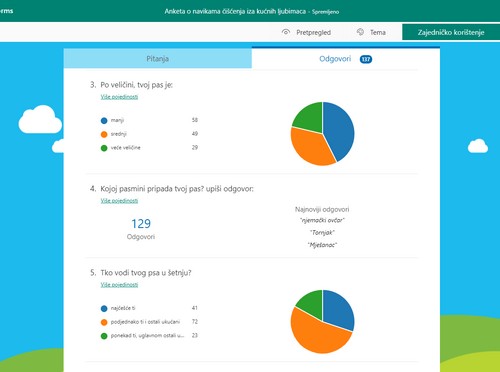Screen dimensions: 500x372
Task: Click green legend dot for ponekad ti
Action: [104, 336]
